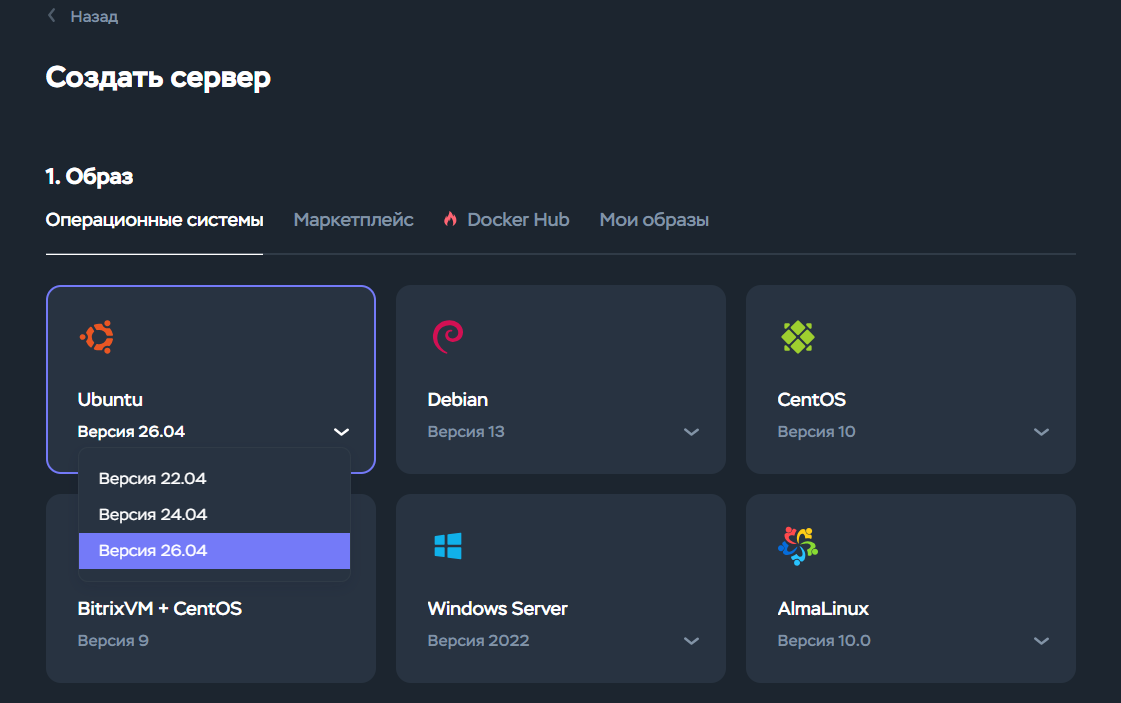Select the AlmaLinux card title
Image resolution: width=1121 pixels, height=703 pixels.
[x=823, y=609]
